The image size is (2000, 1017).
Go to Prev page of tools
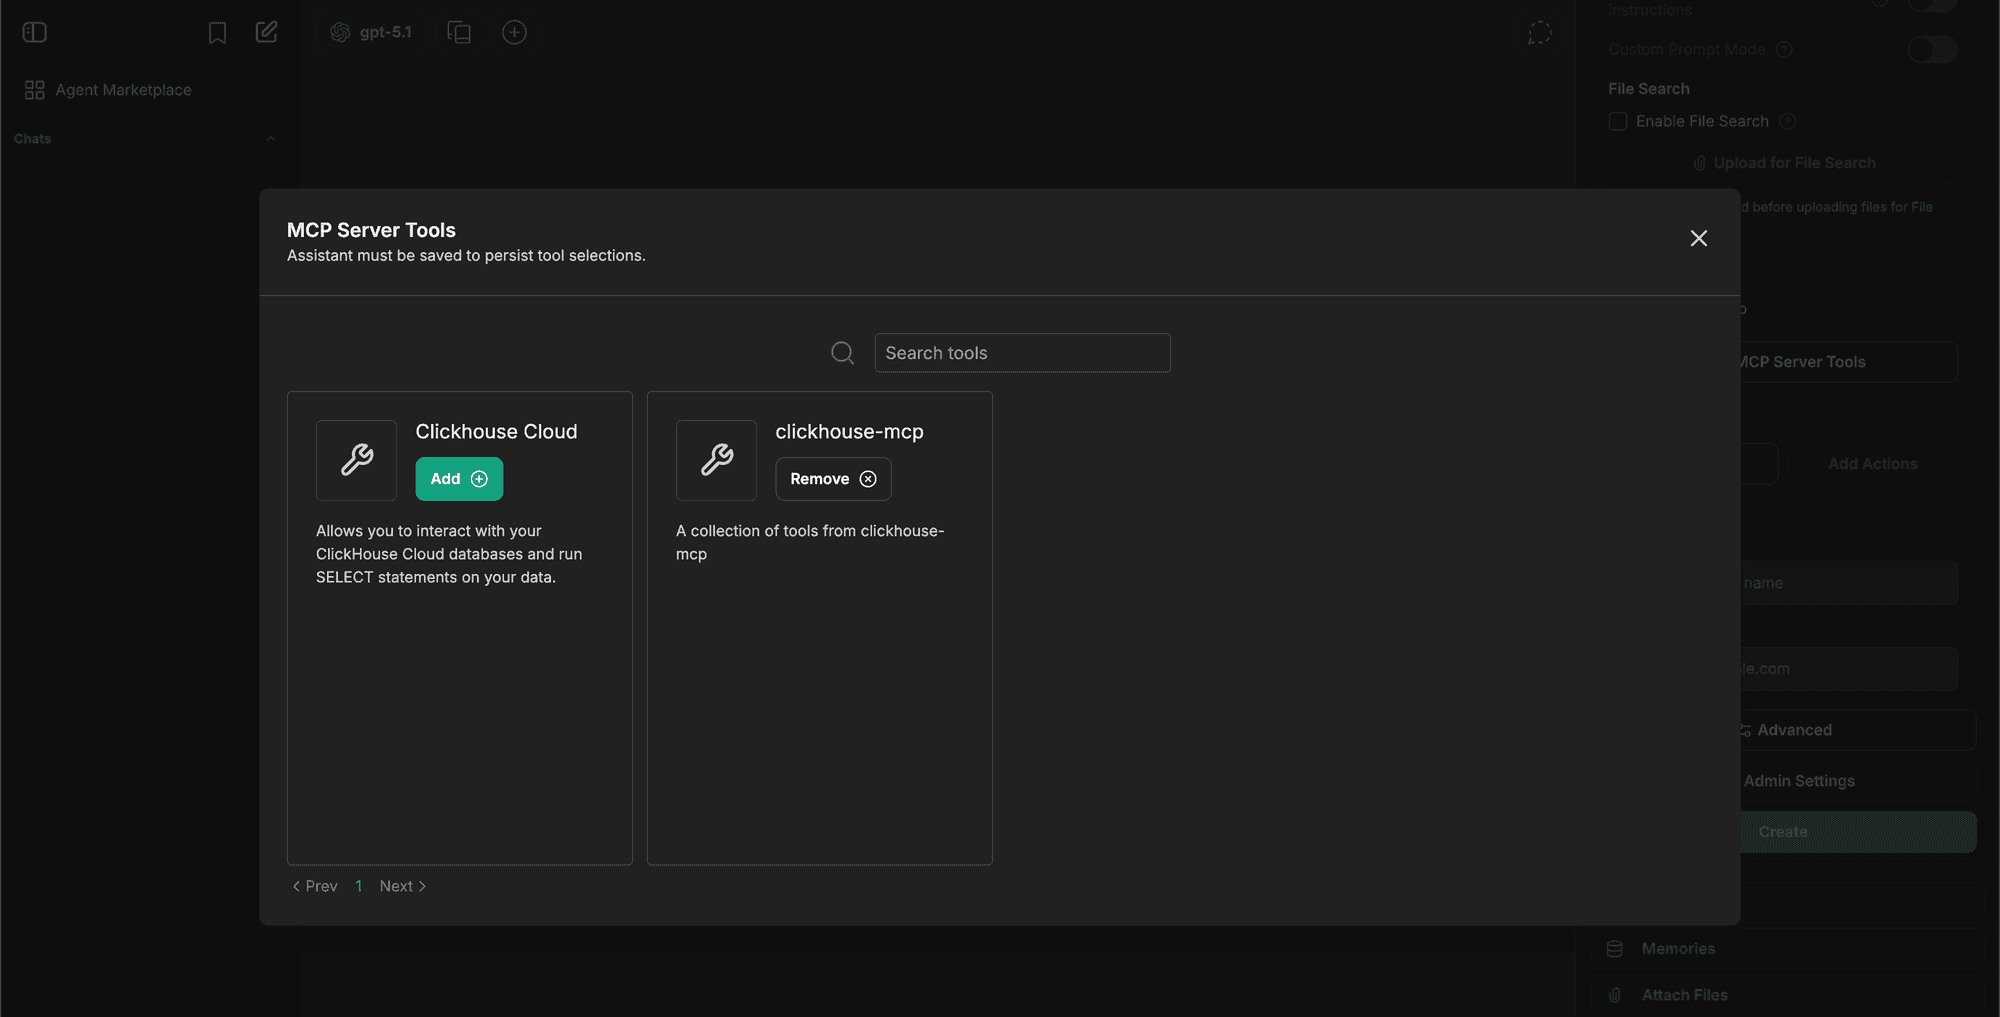[315, 886]
